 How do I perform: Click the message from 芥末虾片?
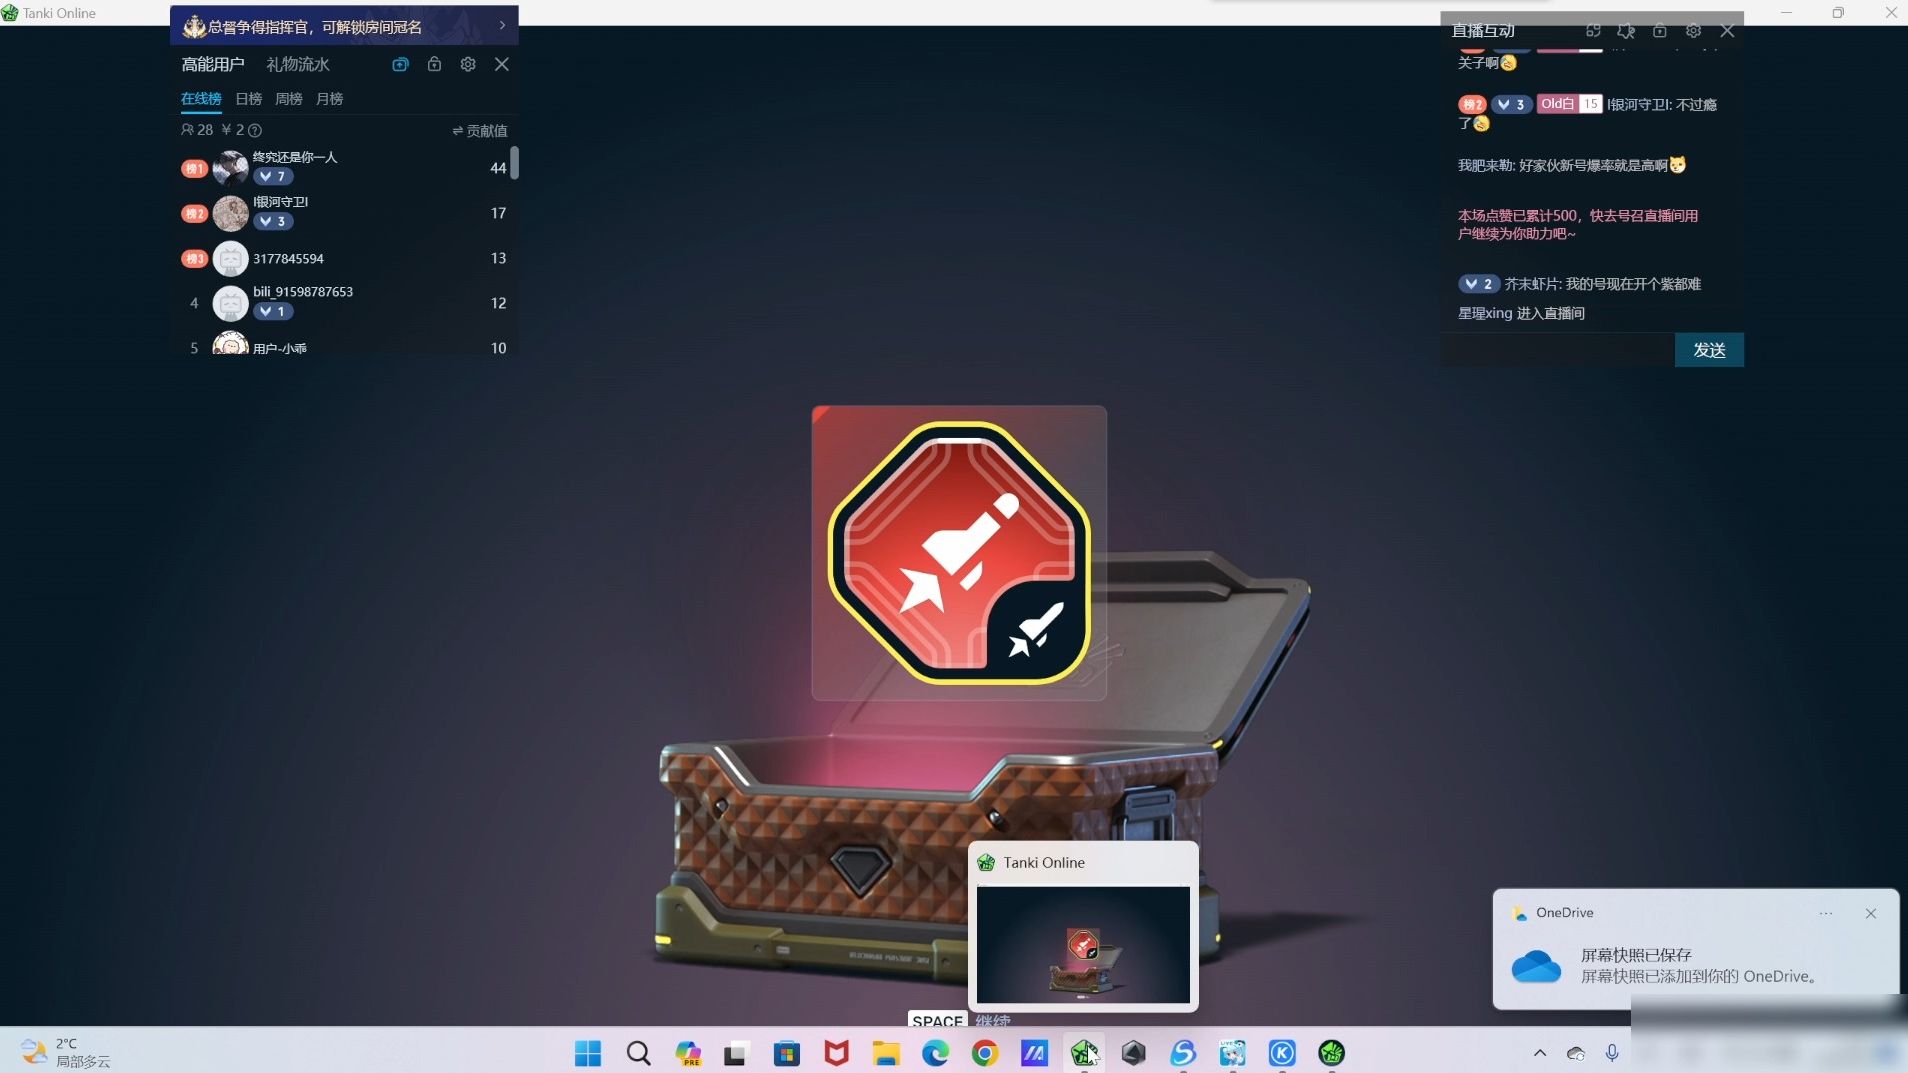click(1580, 284)
